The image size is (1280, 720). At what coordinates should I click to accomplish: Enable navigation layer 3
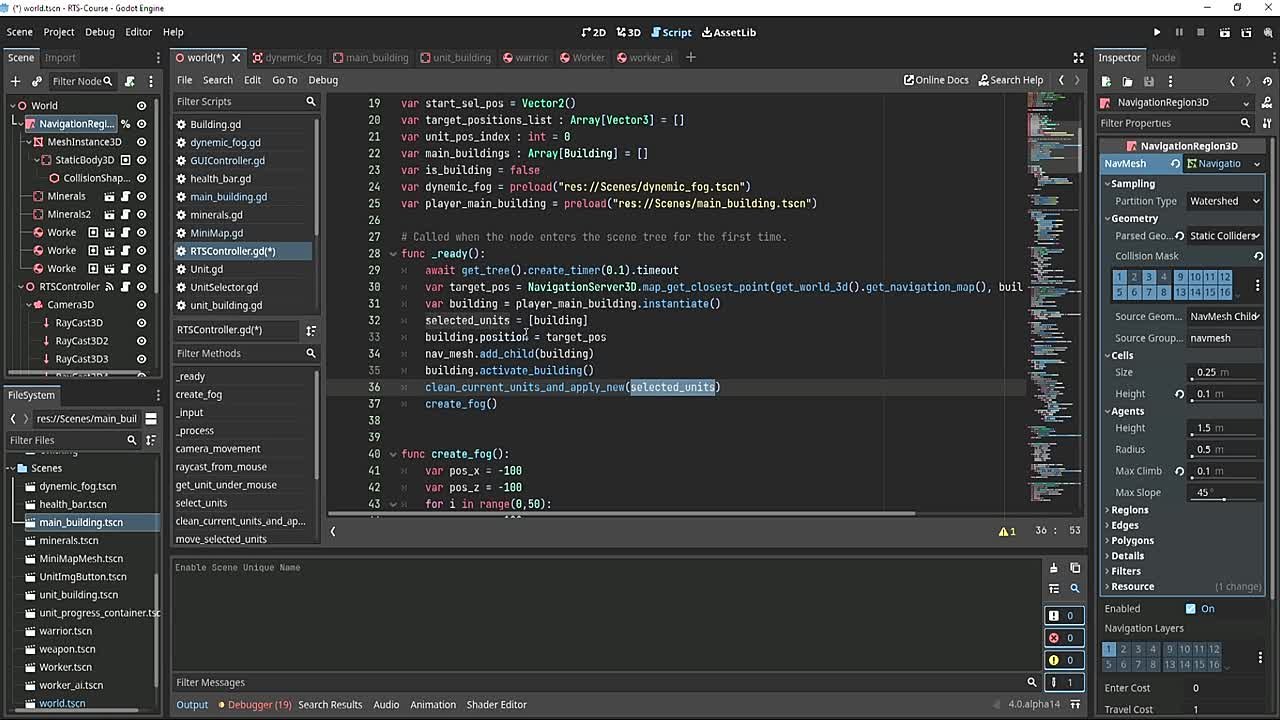point(1138,650)
